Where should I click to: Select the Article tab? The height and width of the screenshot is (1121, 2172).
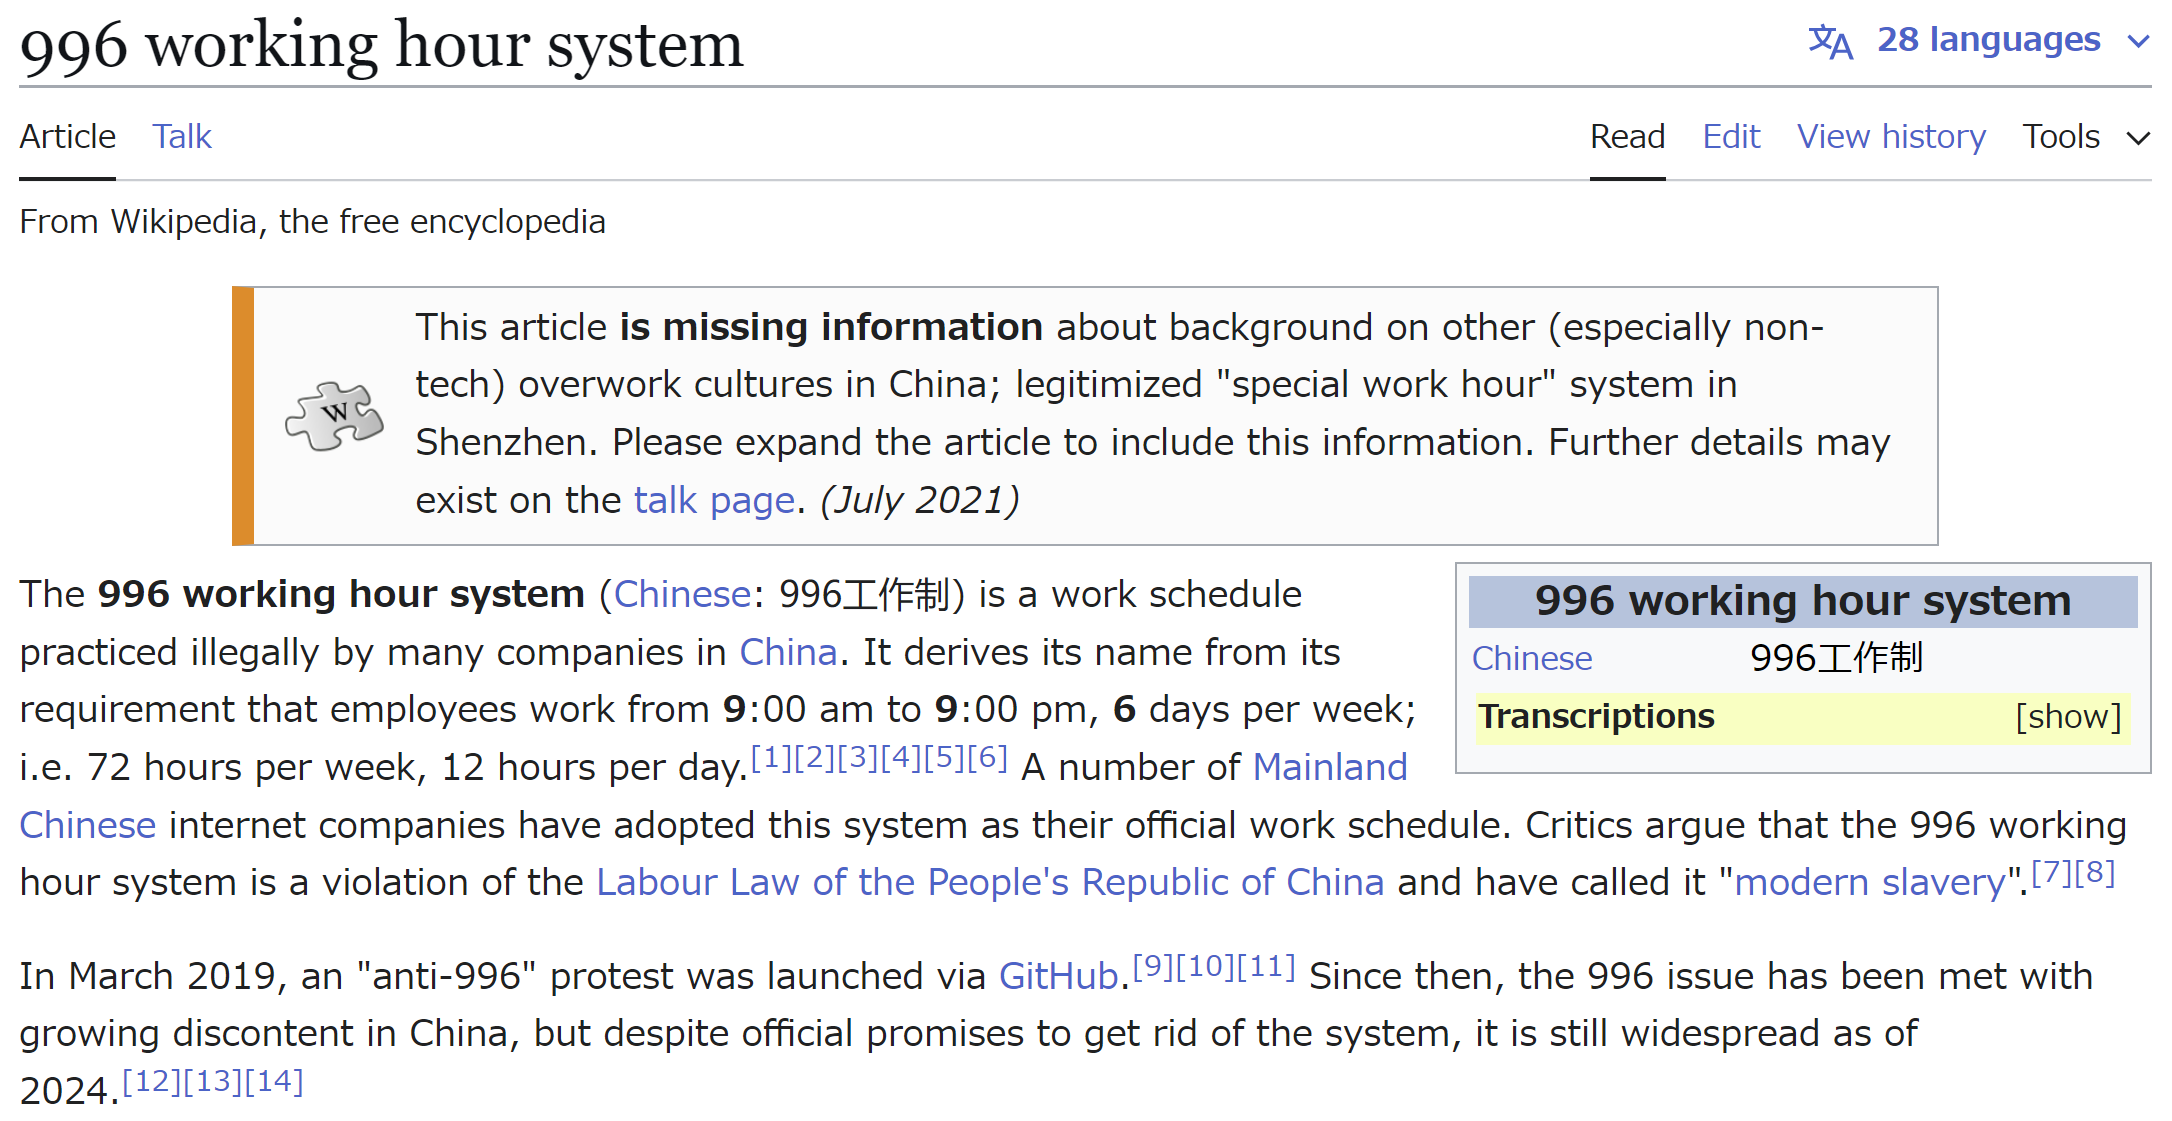(x=68, y=137)
